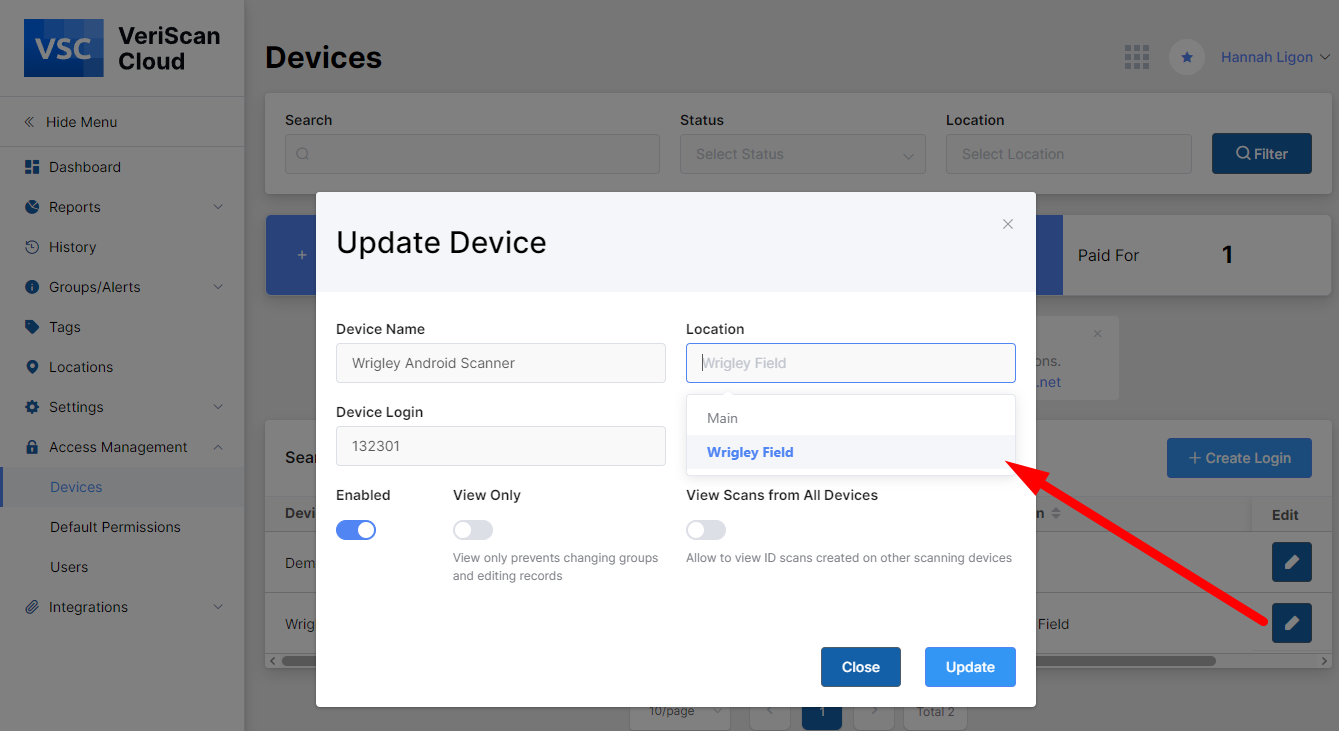Click the History clock icon
The image size is (1339, 731).
[32, 247]
